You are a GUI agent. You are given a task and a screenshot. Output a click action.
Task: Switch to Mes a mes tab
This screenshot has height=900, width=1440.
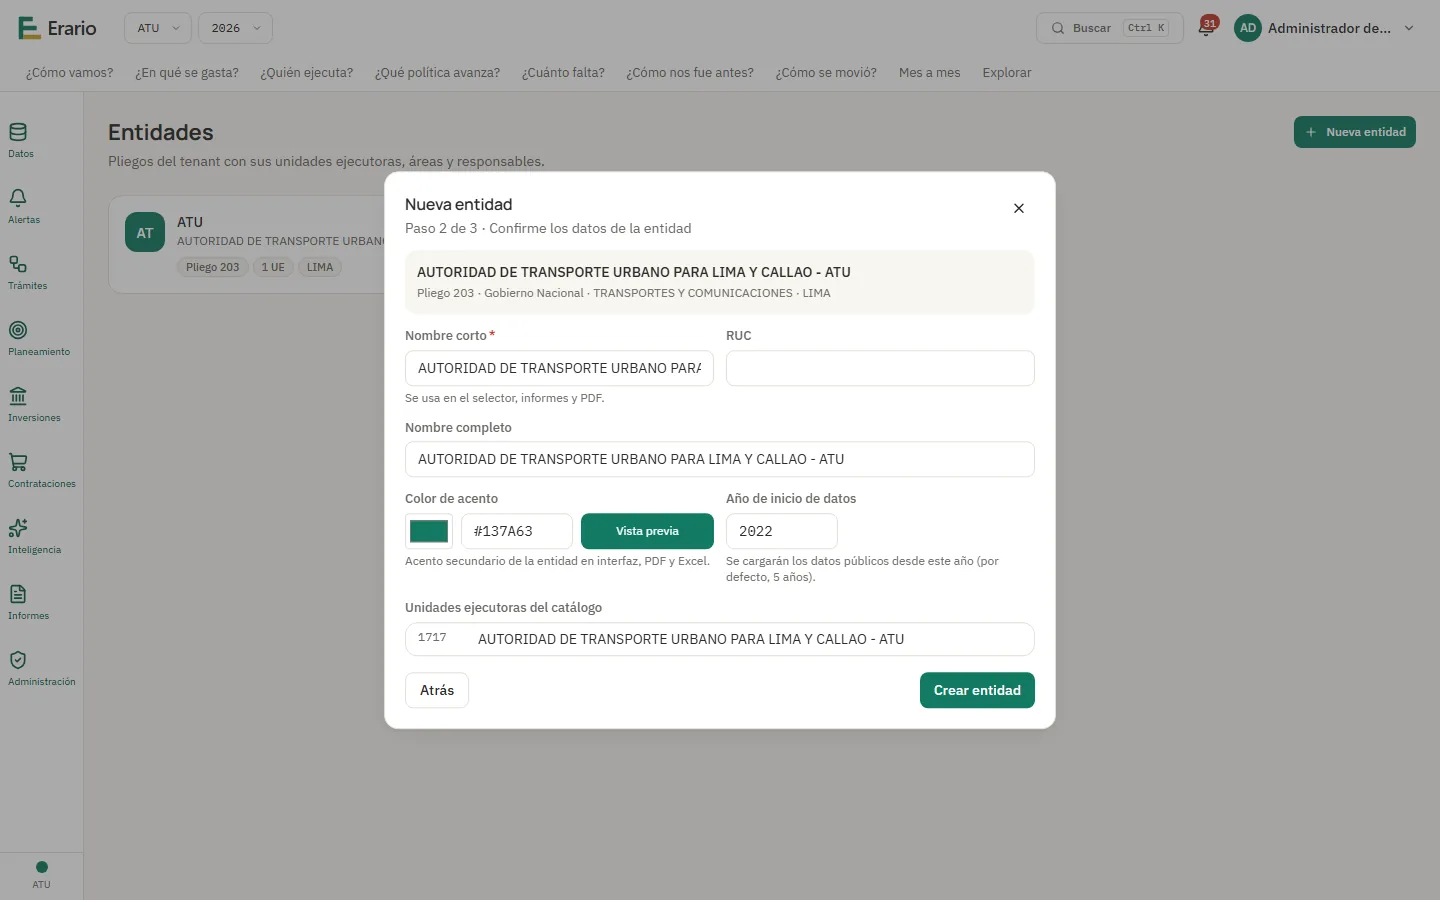tap(929, 73)
